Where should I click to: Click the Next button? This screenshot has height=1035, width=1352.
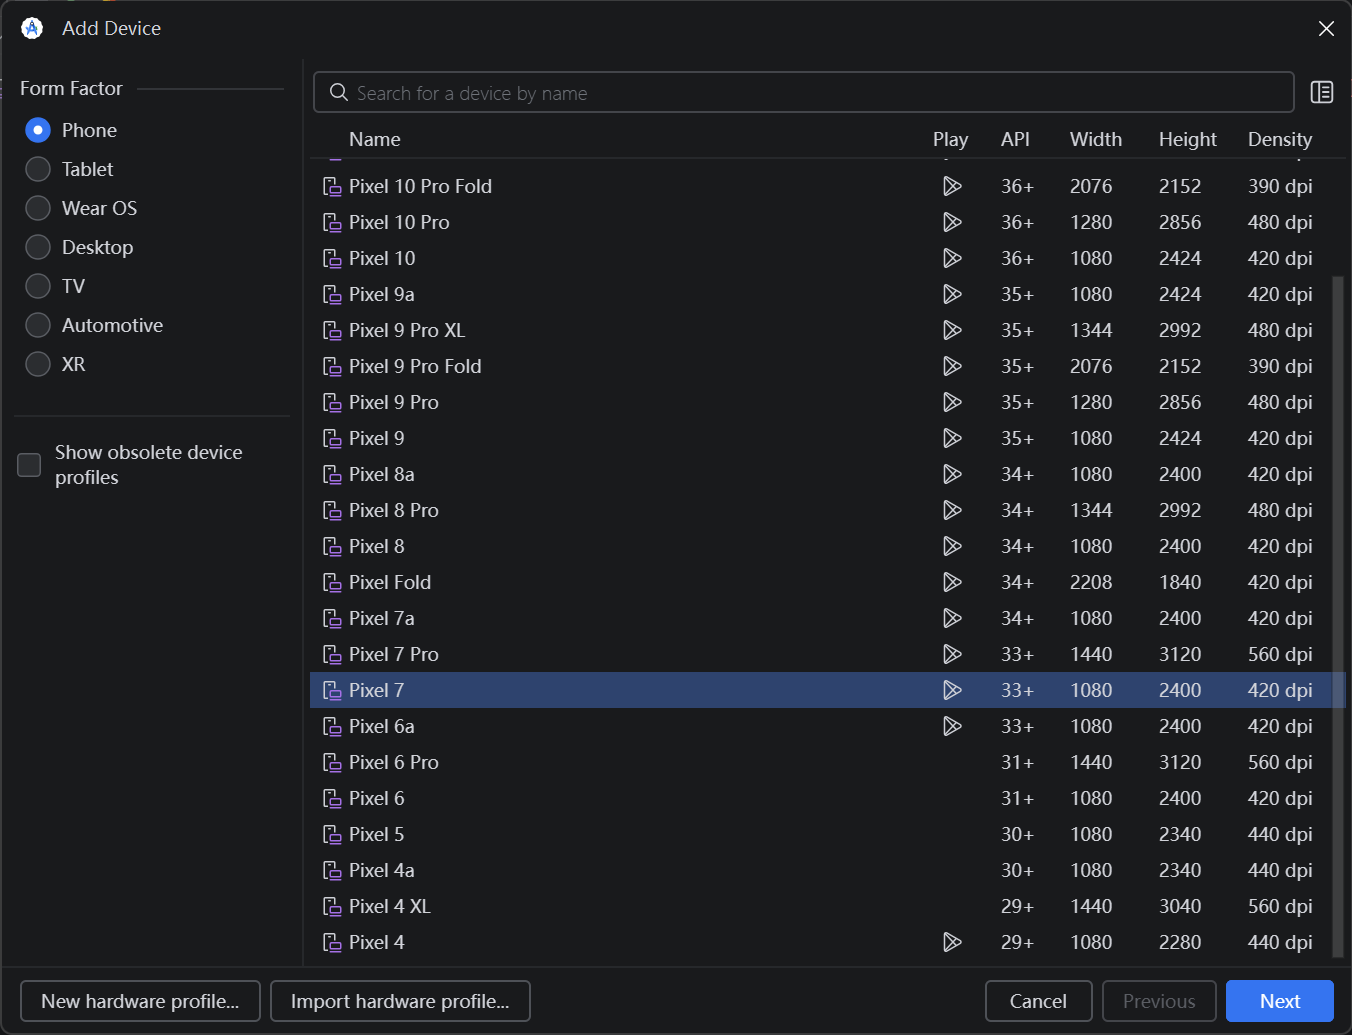click(1280, 1001)
